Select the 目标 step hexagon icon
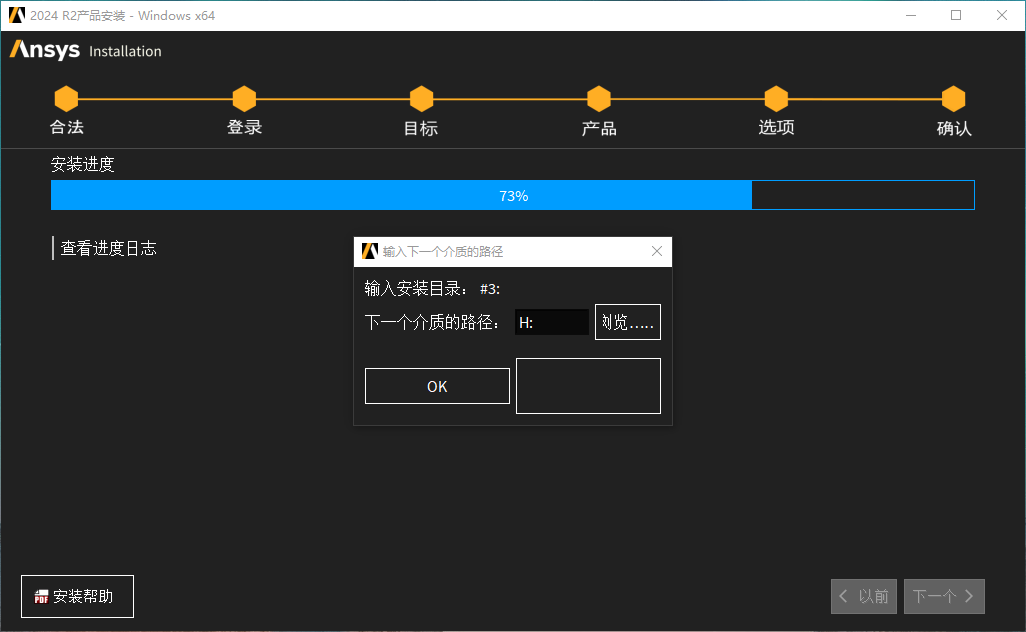This screenshot has width=1026, height=632. coord(421,97)
